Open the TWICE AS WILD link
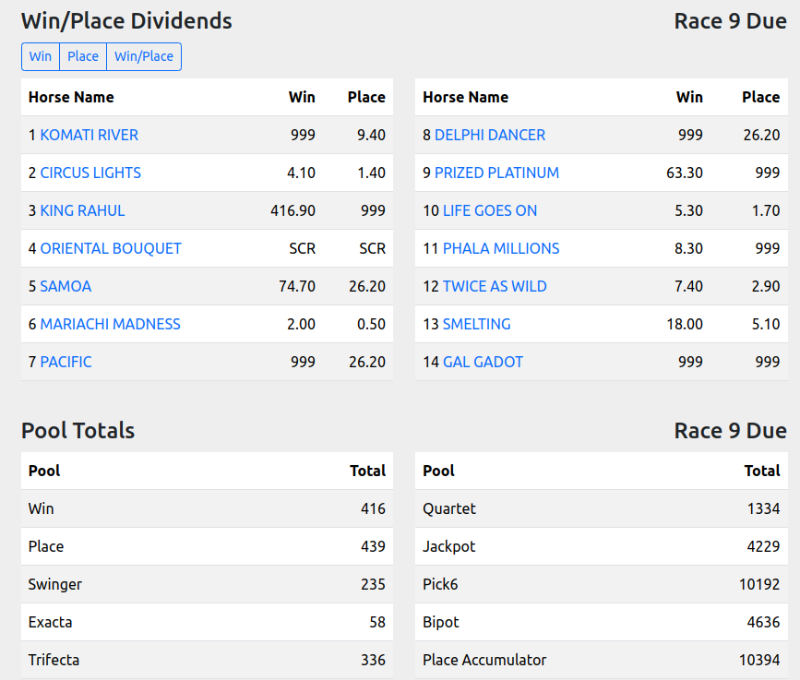The height and width of the screenshot is (680, 800). tap(495, 287)
